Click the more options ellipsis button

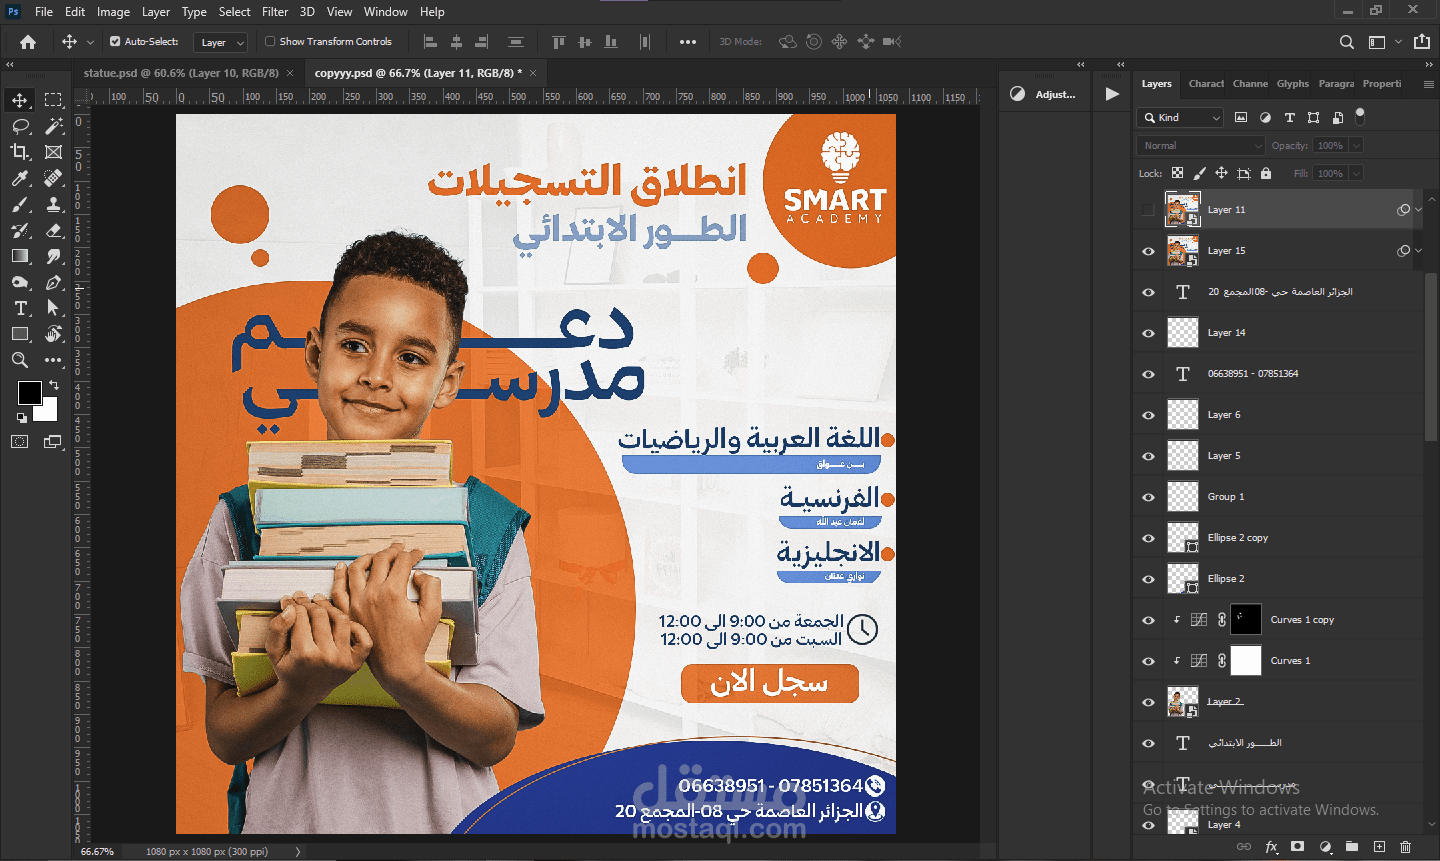tap(687, 42)
